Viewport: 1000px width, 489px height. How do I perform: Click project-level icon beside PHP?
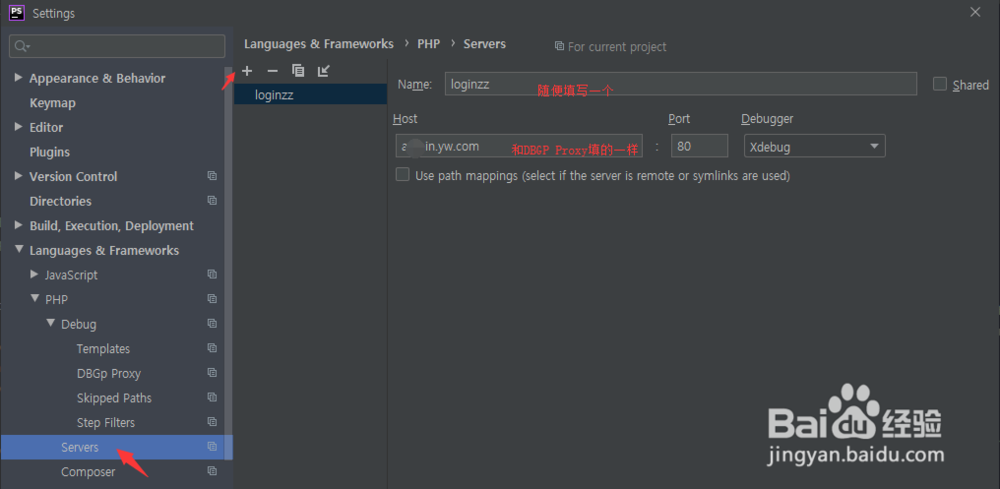click(x=212, y=298)
